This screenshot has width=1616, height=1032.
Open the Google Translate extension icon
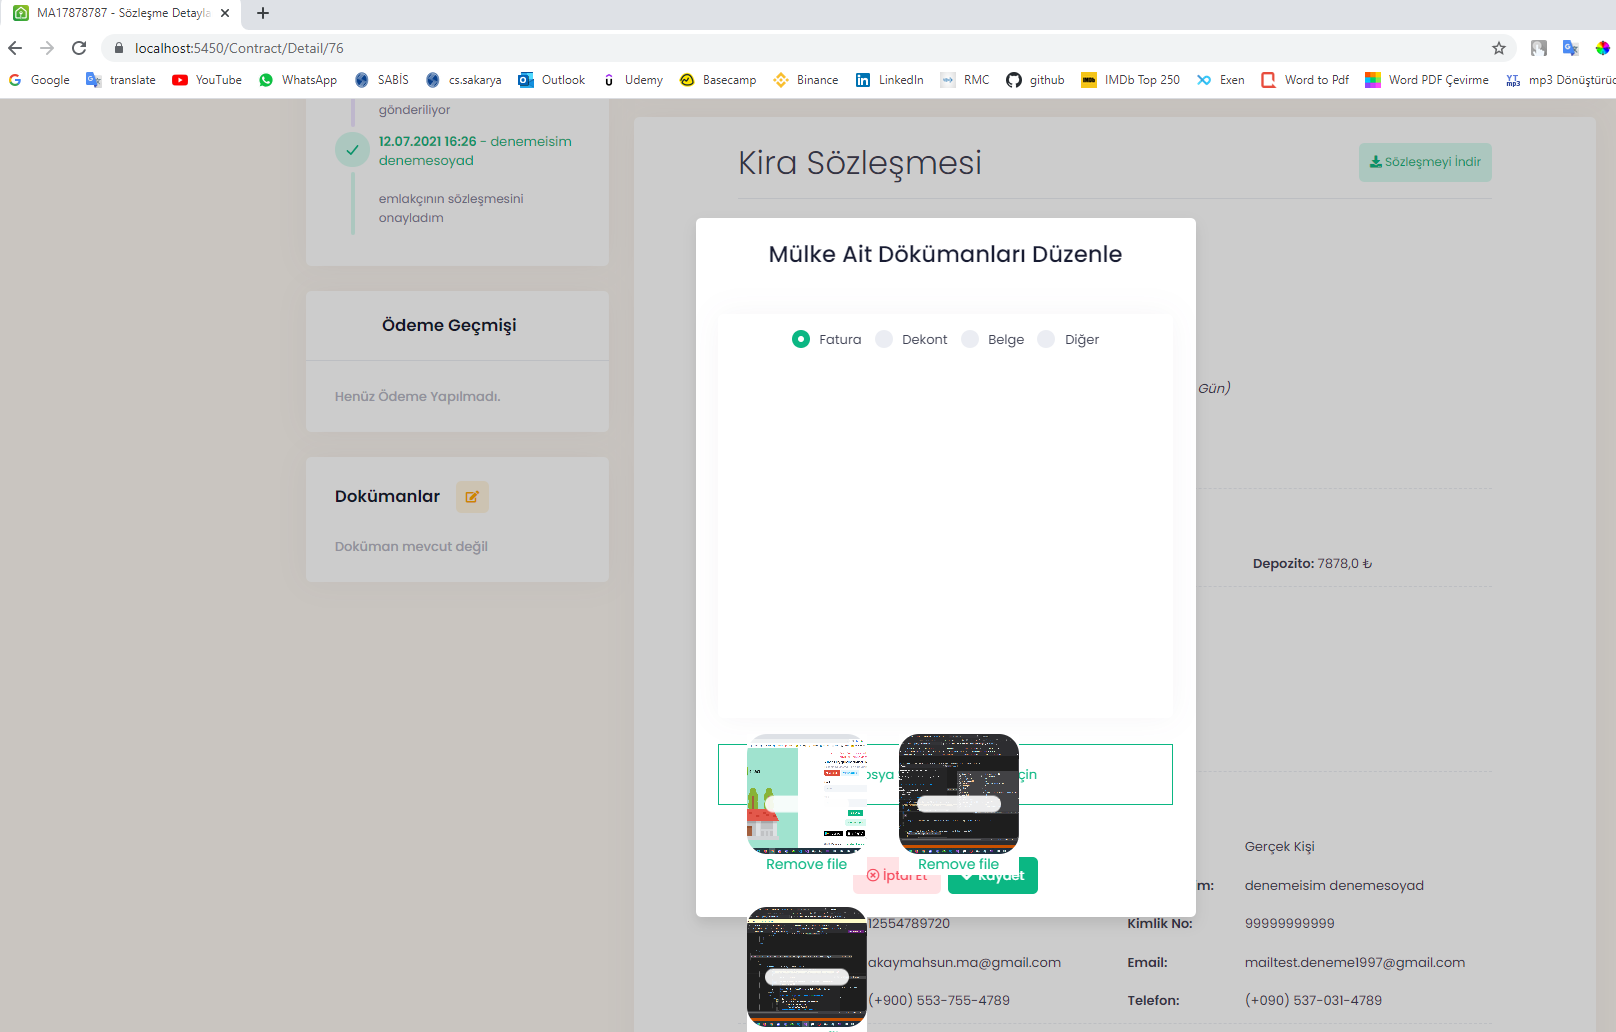[1570, 48]
